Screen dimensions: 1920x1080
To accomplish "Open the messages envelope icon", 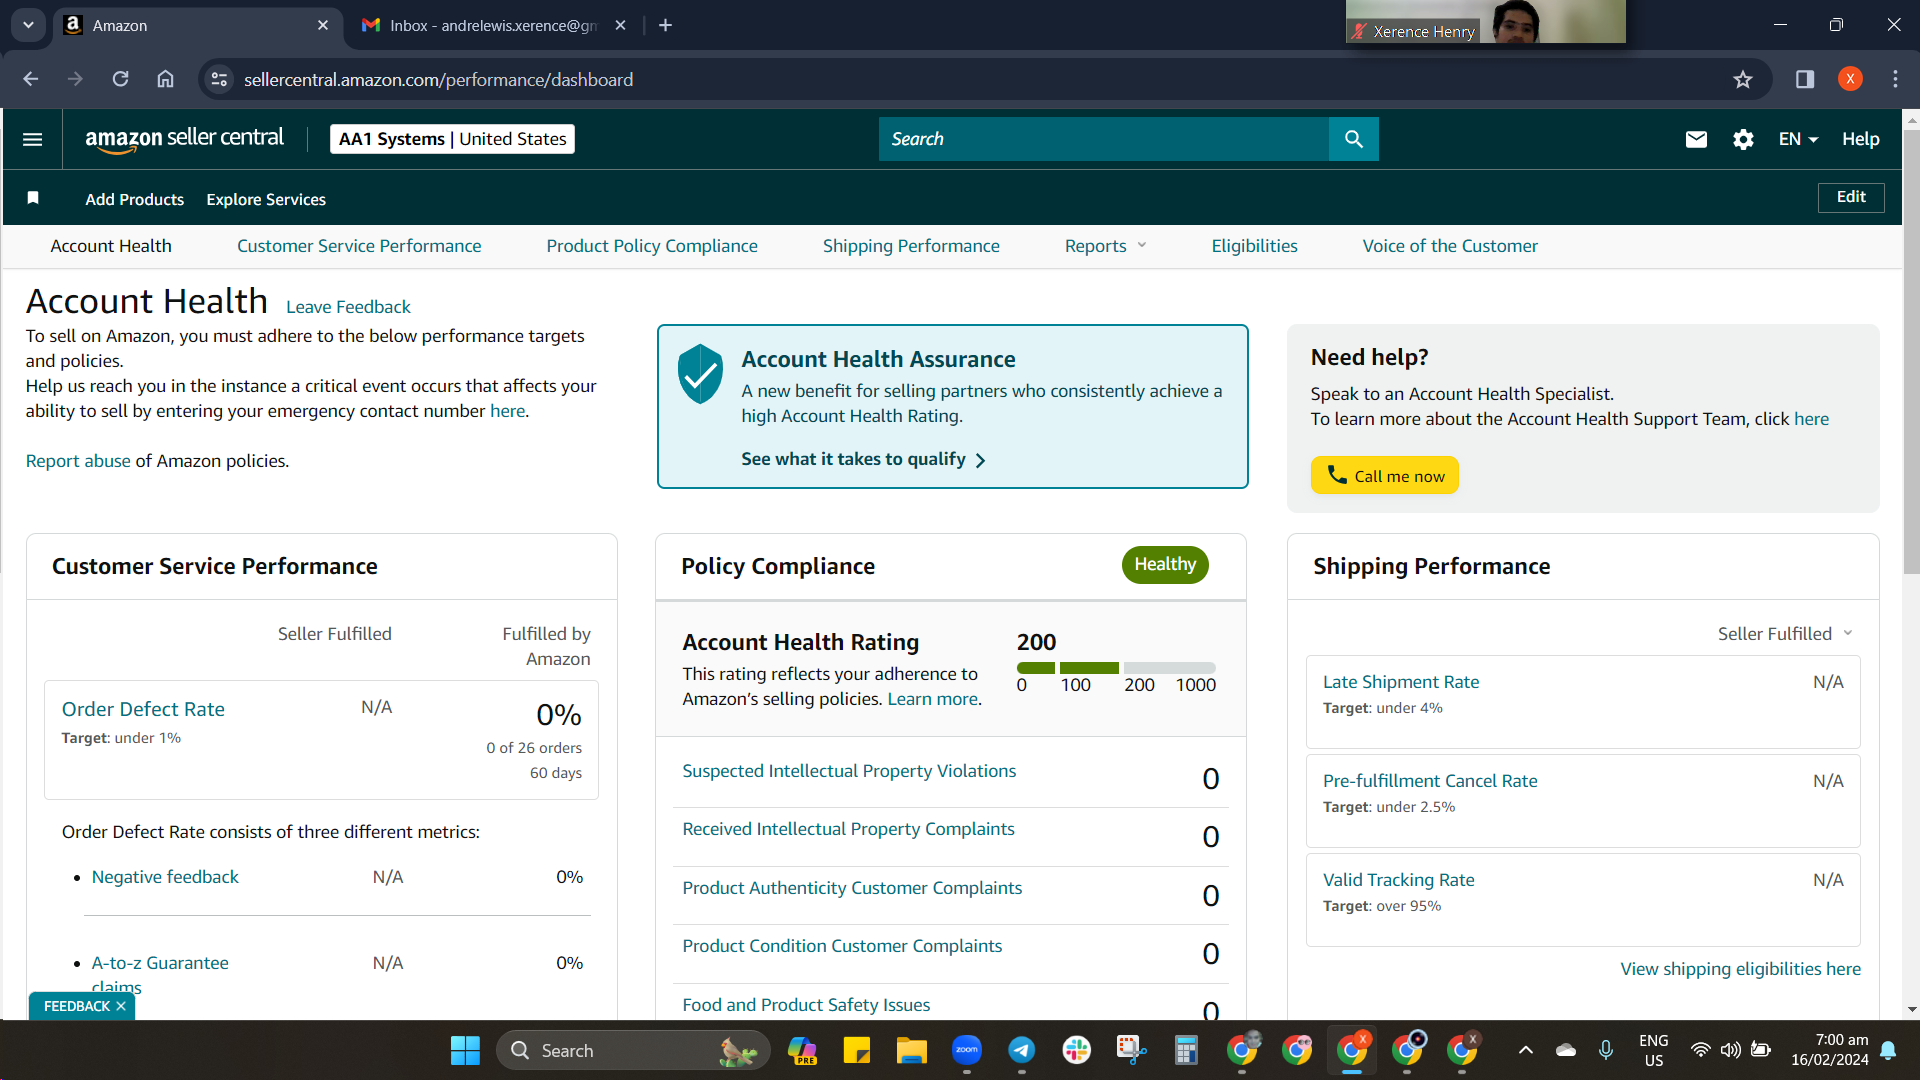I will tap(1696, 139).
